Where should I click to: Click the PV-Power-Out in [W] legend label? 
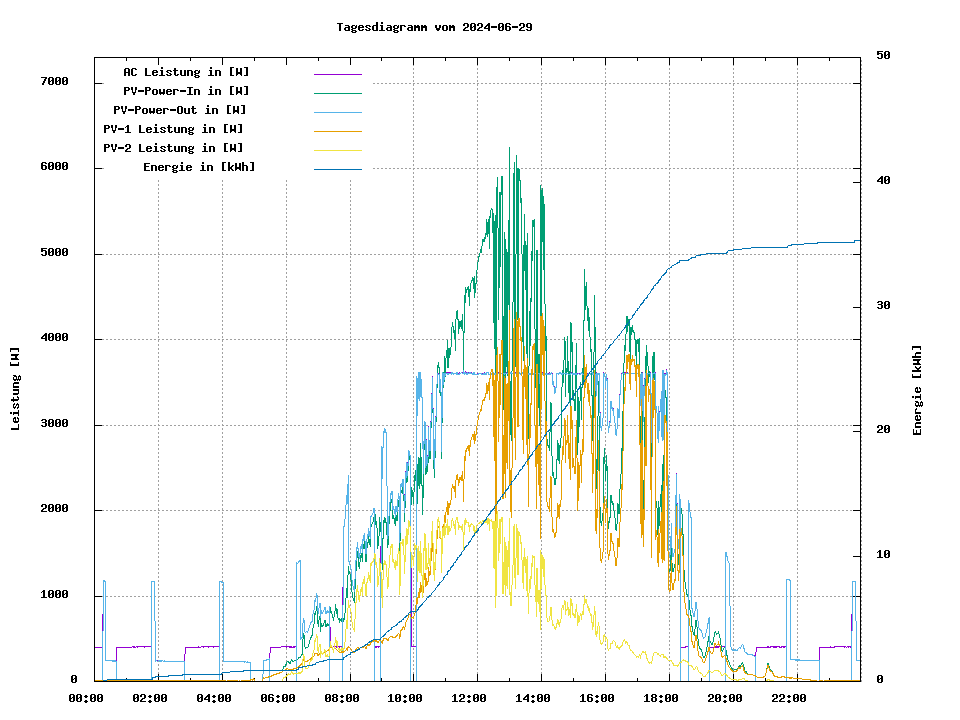coord(180,110)
